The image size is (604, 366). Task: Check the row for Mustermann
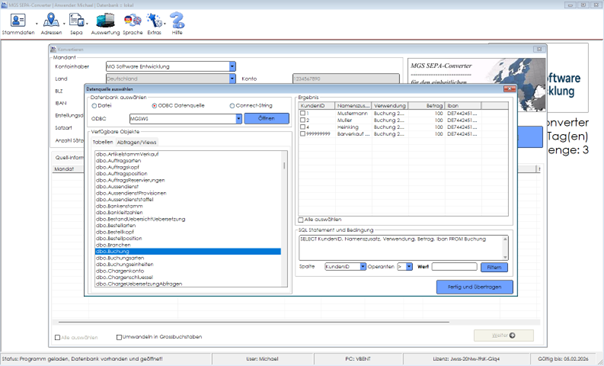[x=303, y=113]
